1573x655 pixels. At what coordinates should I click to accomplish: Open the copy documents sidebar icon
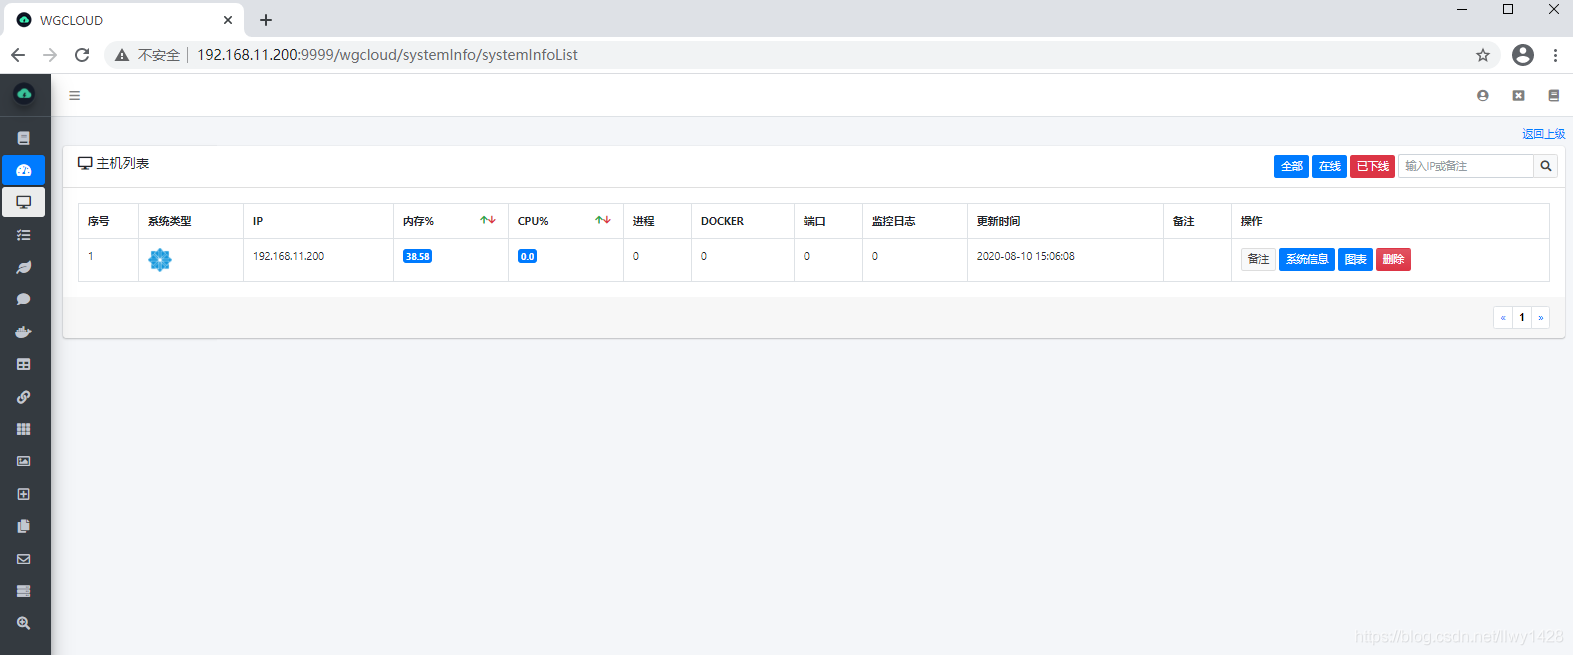[x=24, y=526]
